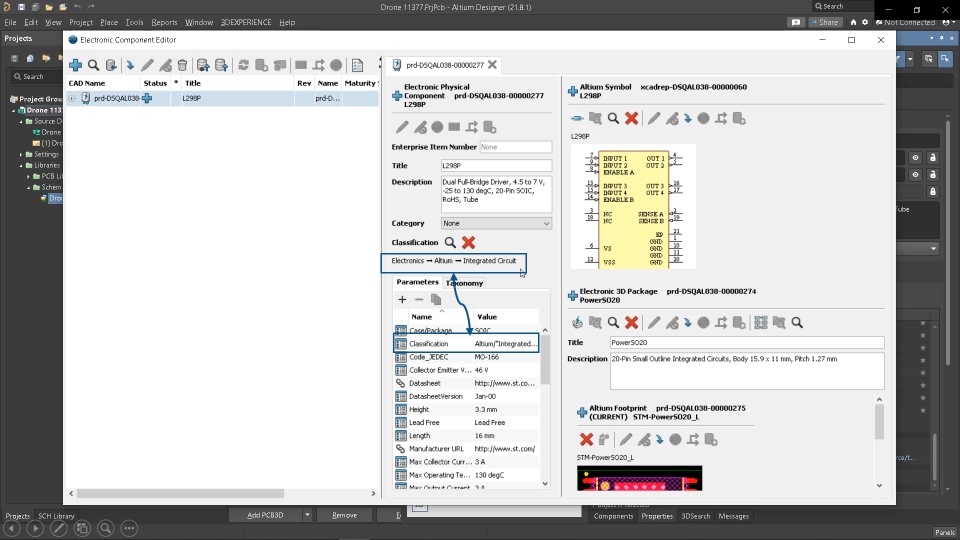Expand the prd-DSQAL038 row in the list
This screenshot has height=540, width=960.
[72, 98]
